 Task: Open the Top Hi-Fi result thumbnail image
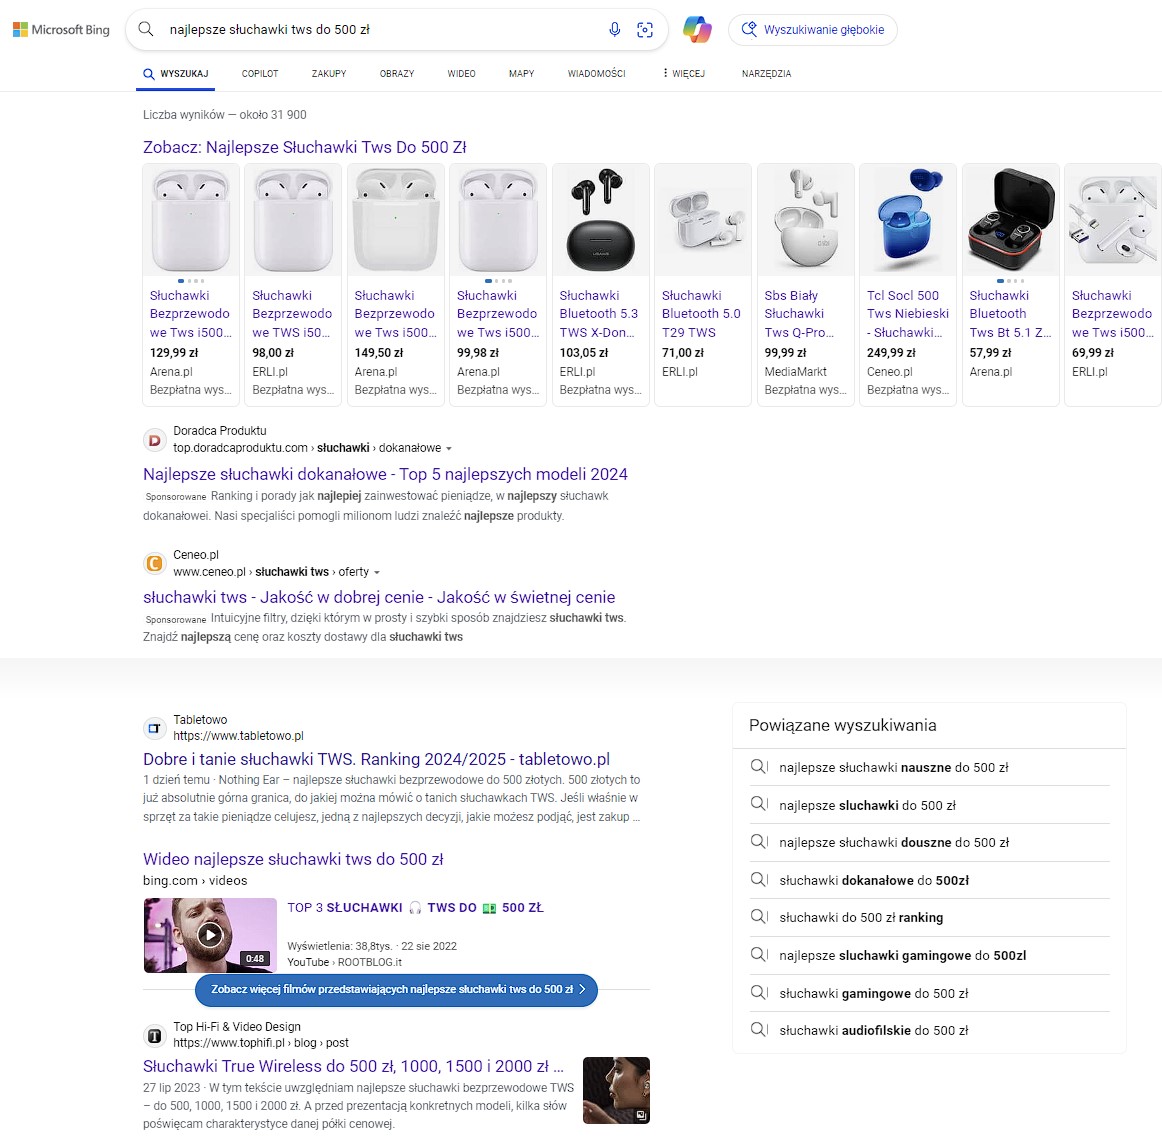[x=617, y=1091]
